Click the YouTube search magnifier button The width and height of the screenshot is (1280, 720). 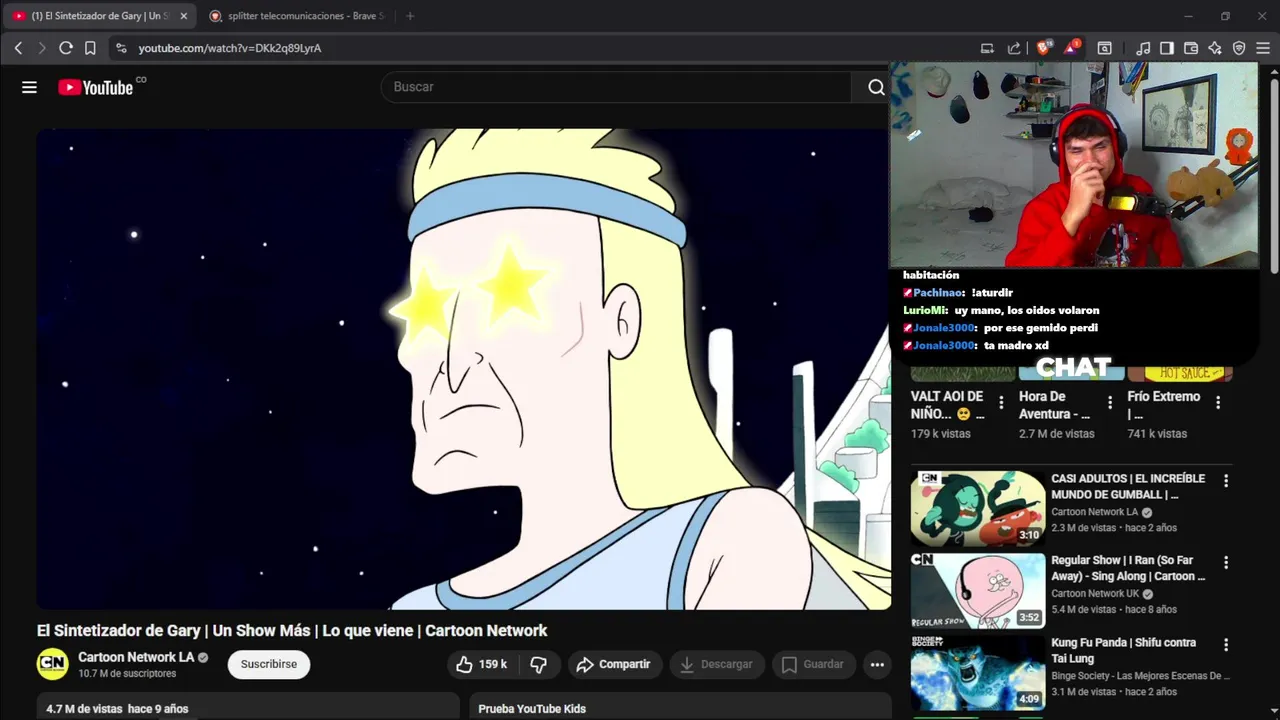(x=876, y=87)
